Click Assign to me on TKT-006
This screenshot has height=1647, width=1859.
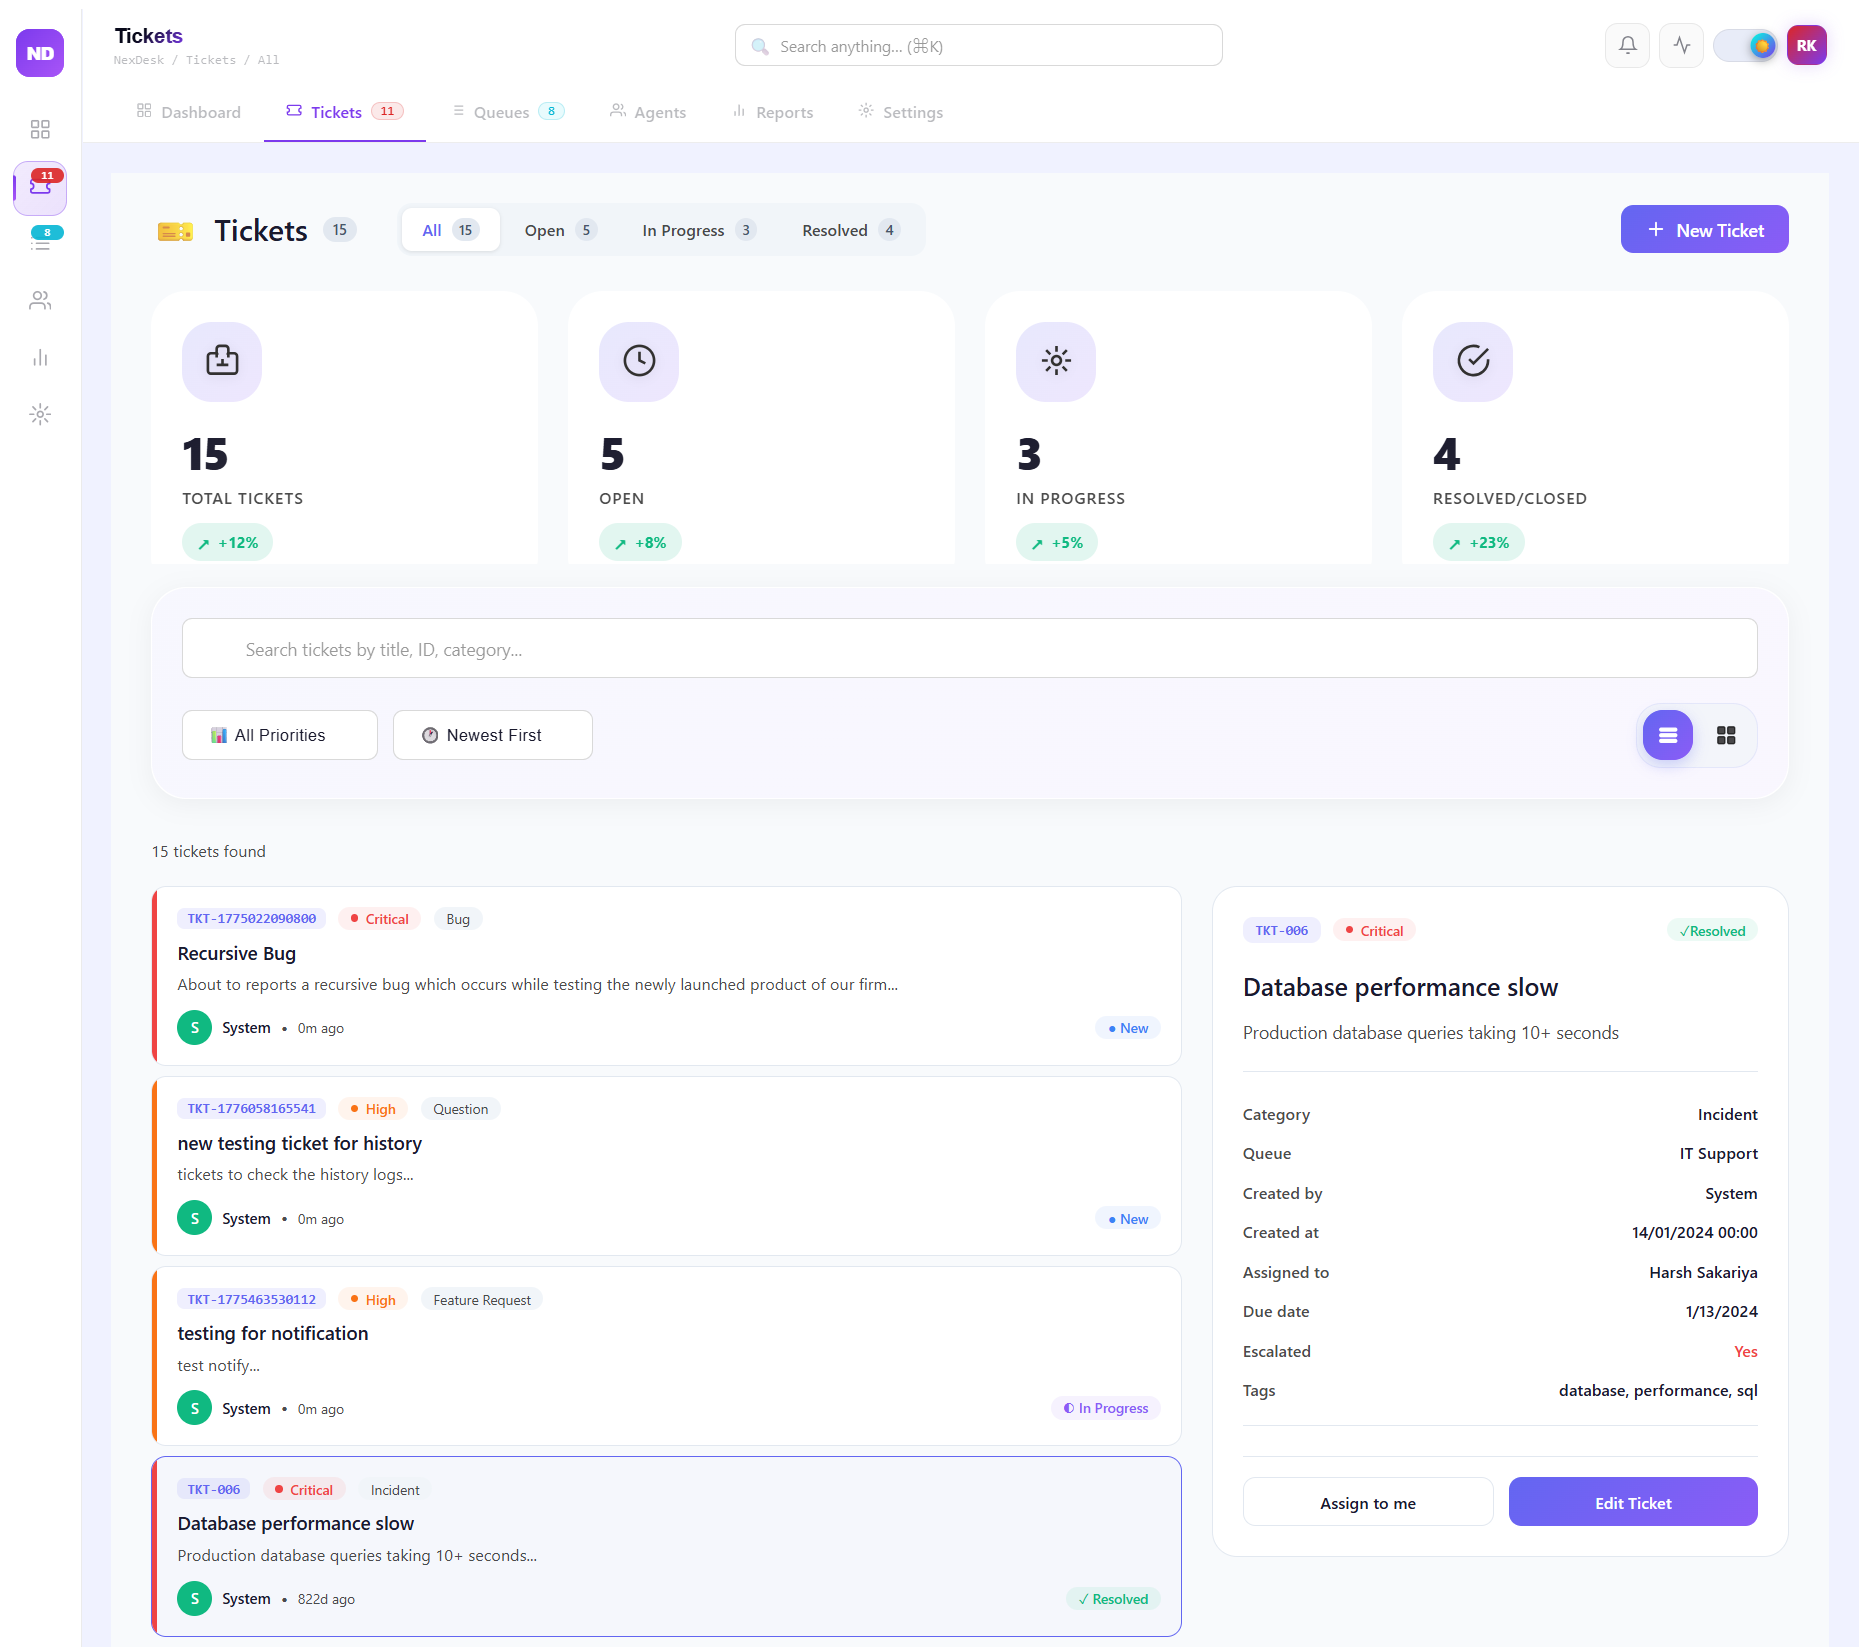tap(1367, 1502)
